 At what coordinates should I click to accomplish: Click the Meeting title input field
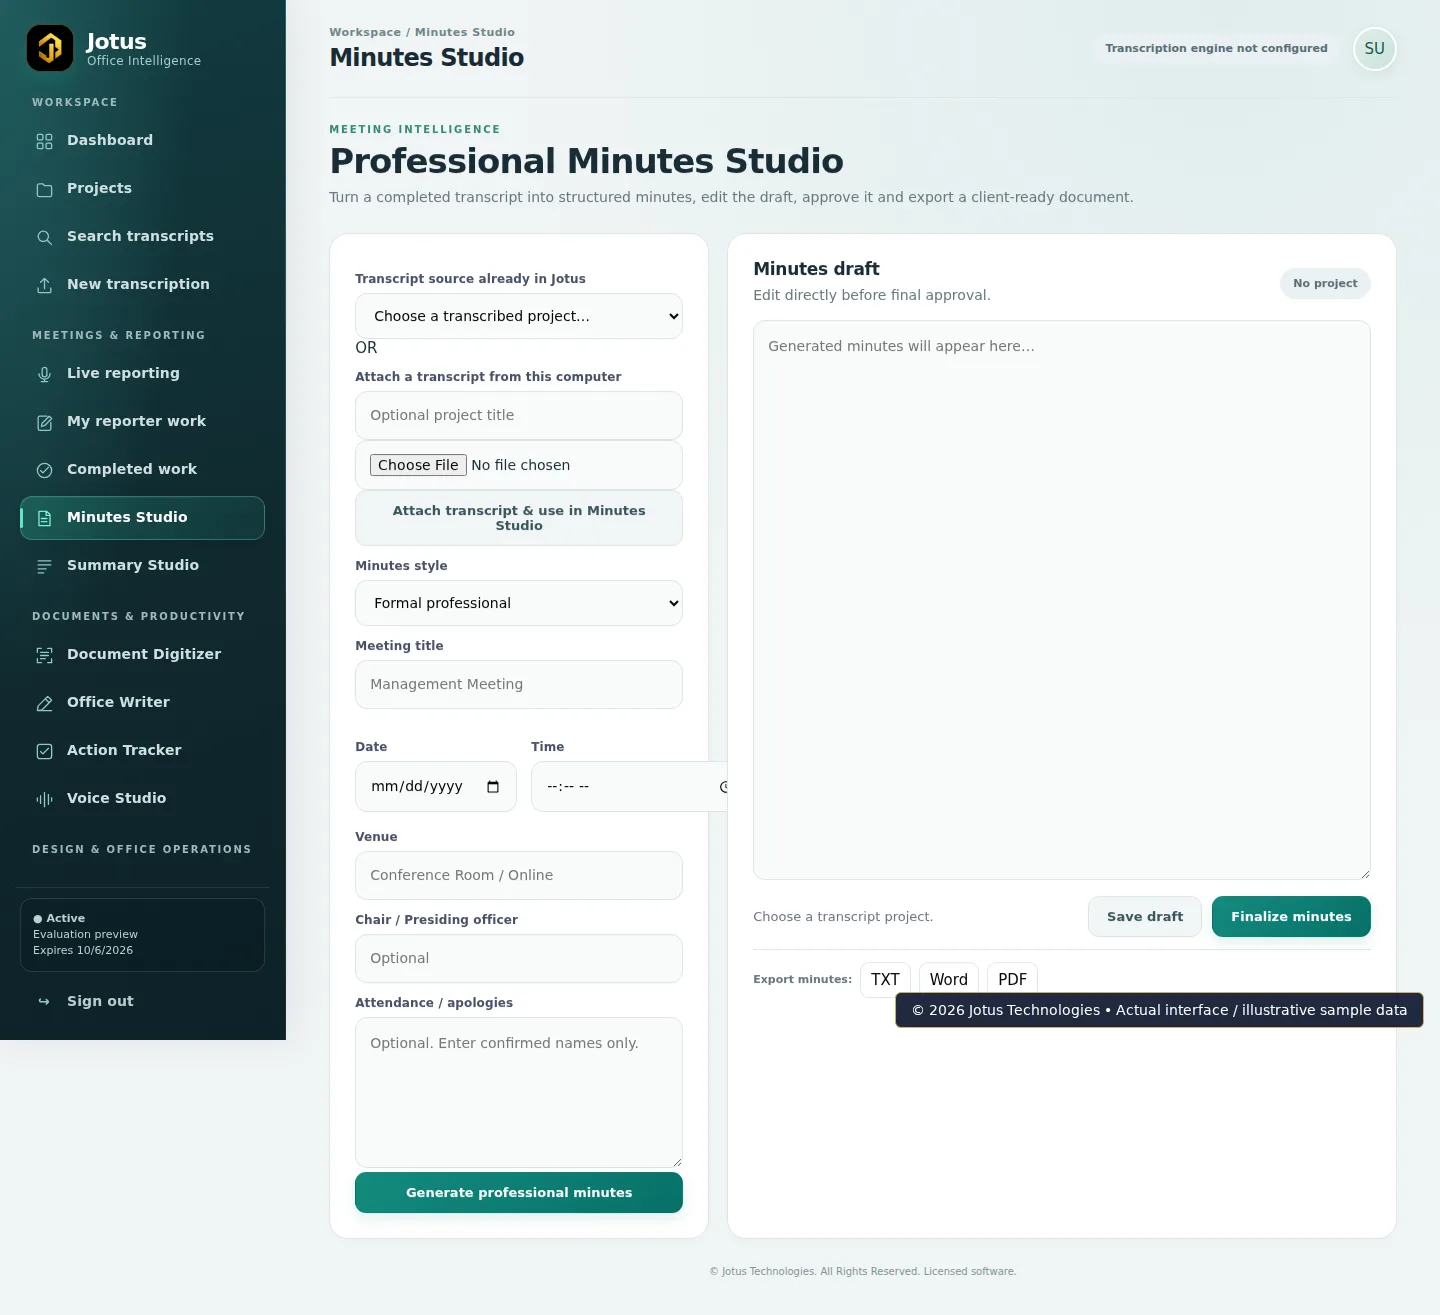(x=519, y=685)
